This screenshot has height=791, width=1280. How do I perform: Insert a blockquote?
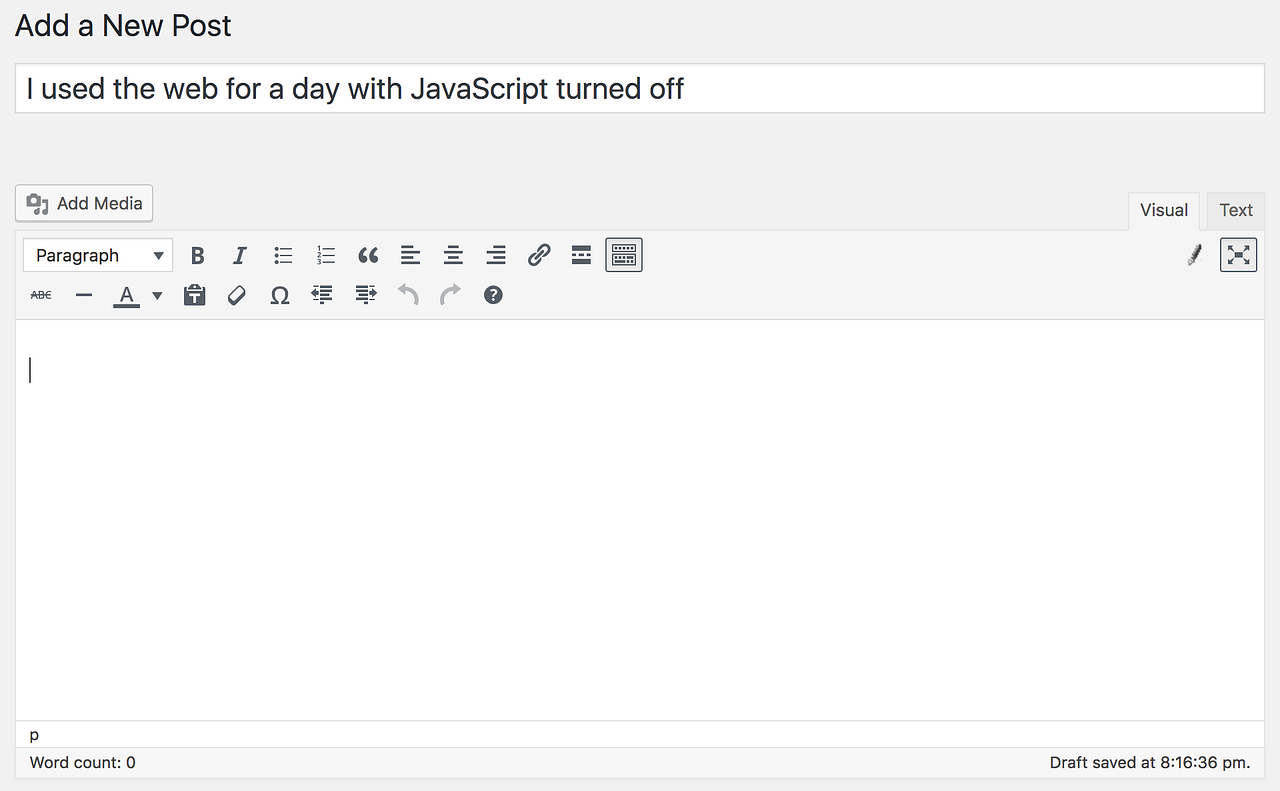[x=367, y=255]
